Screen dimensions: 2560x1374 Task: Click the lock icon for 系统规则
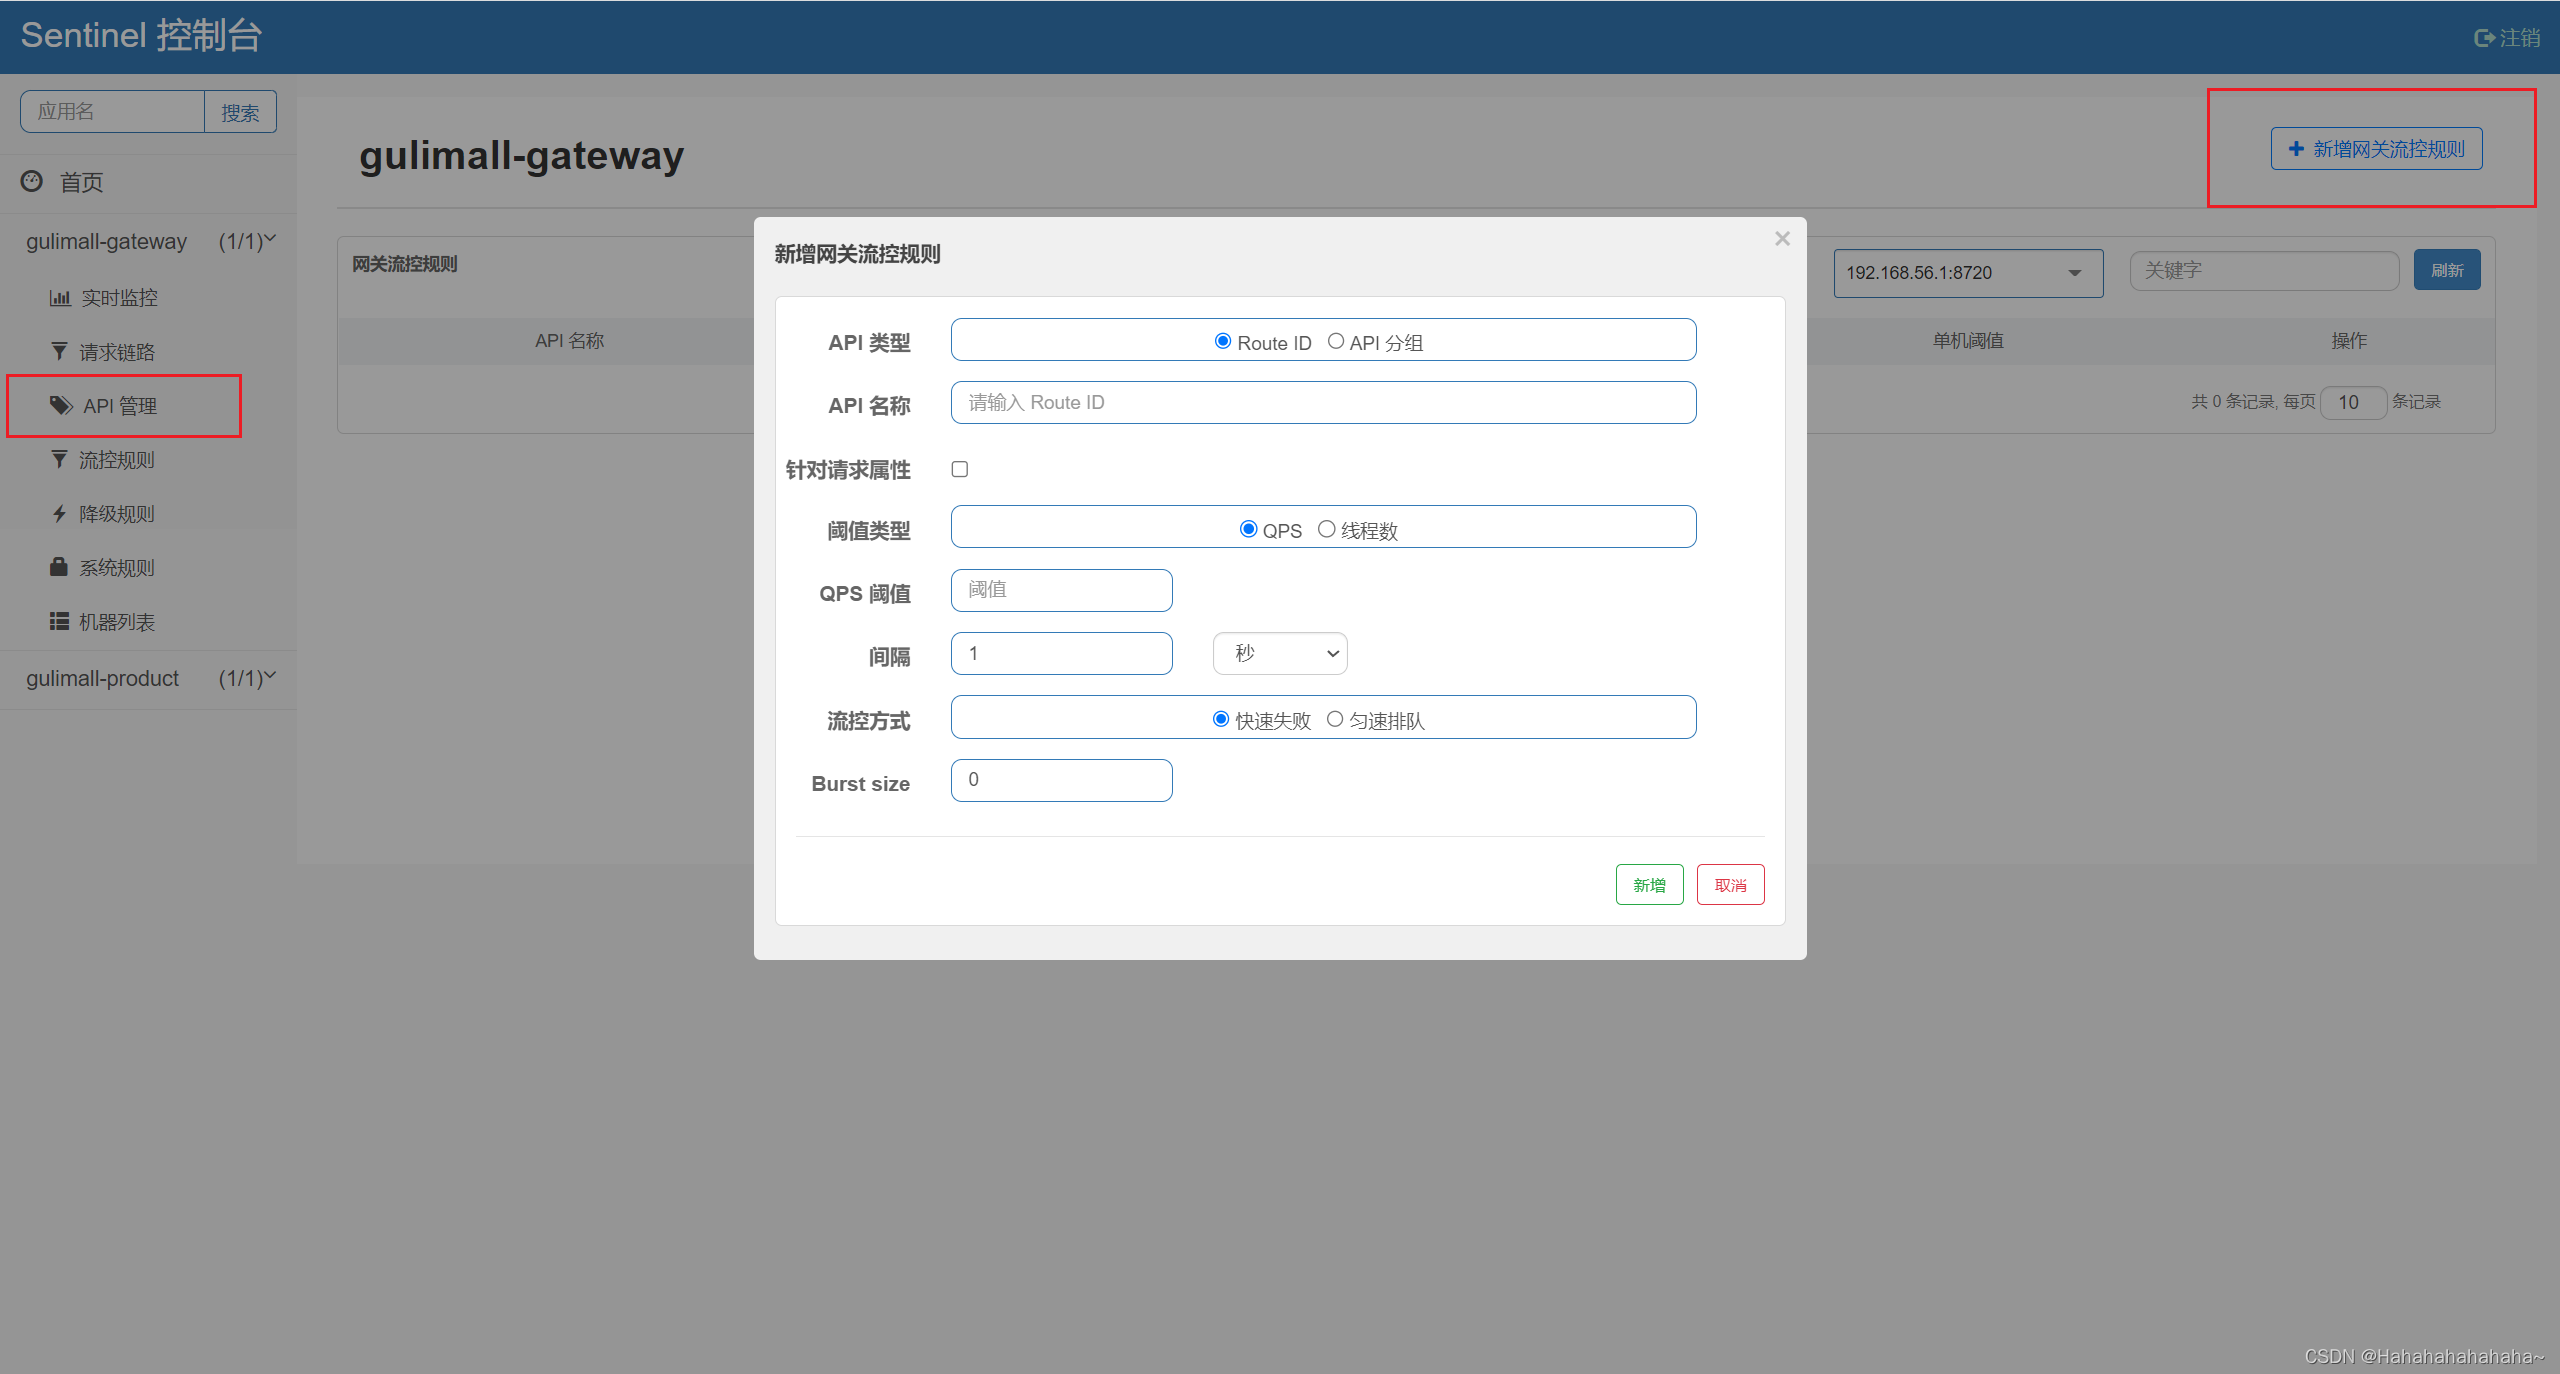click(59, 567)
